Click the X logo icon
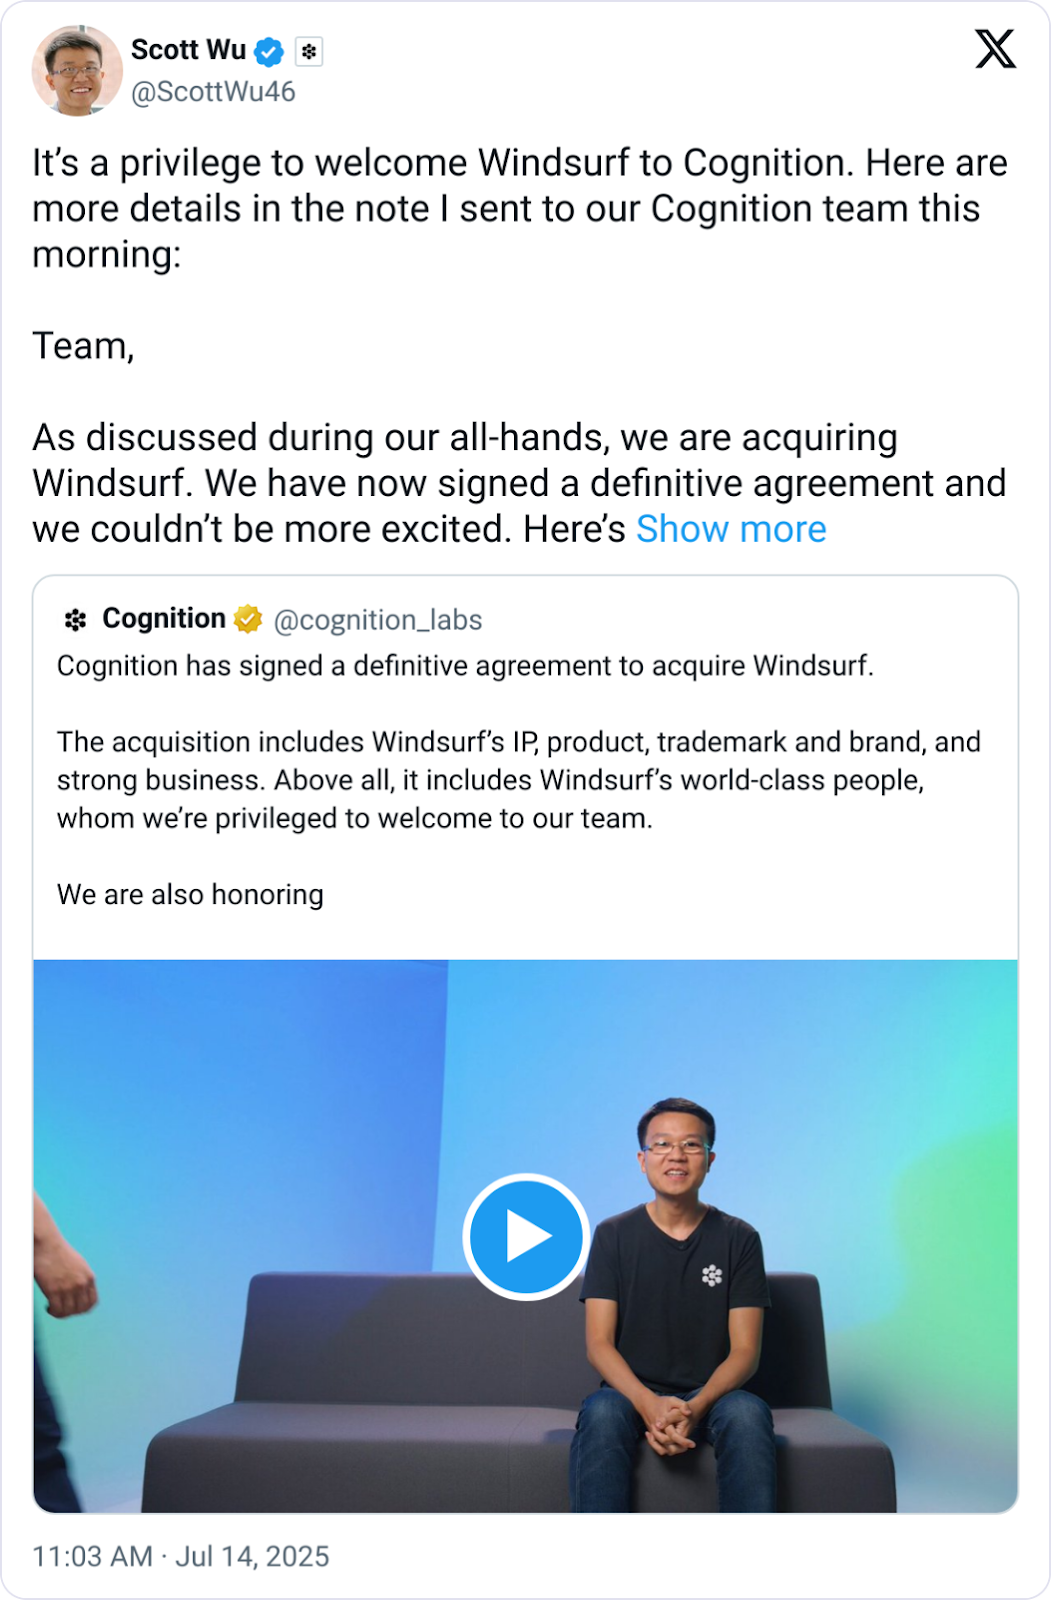This screenshot has width=1051, height=1600. point(995,48)
